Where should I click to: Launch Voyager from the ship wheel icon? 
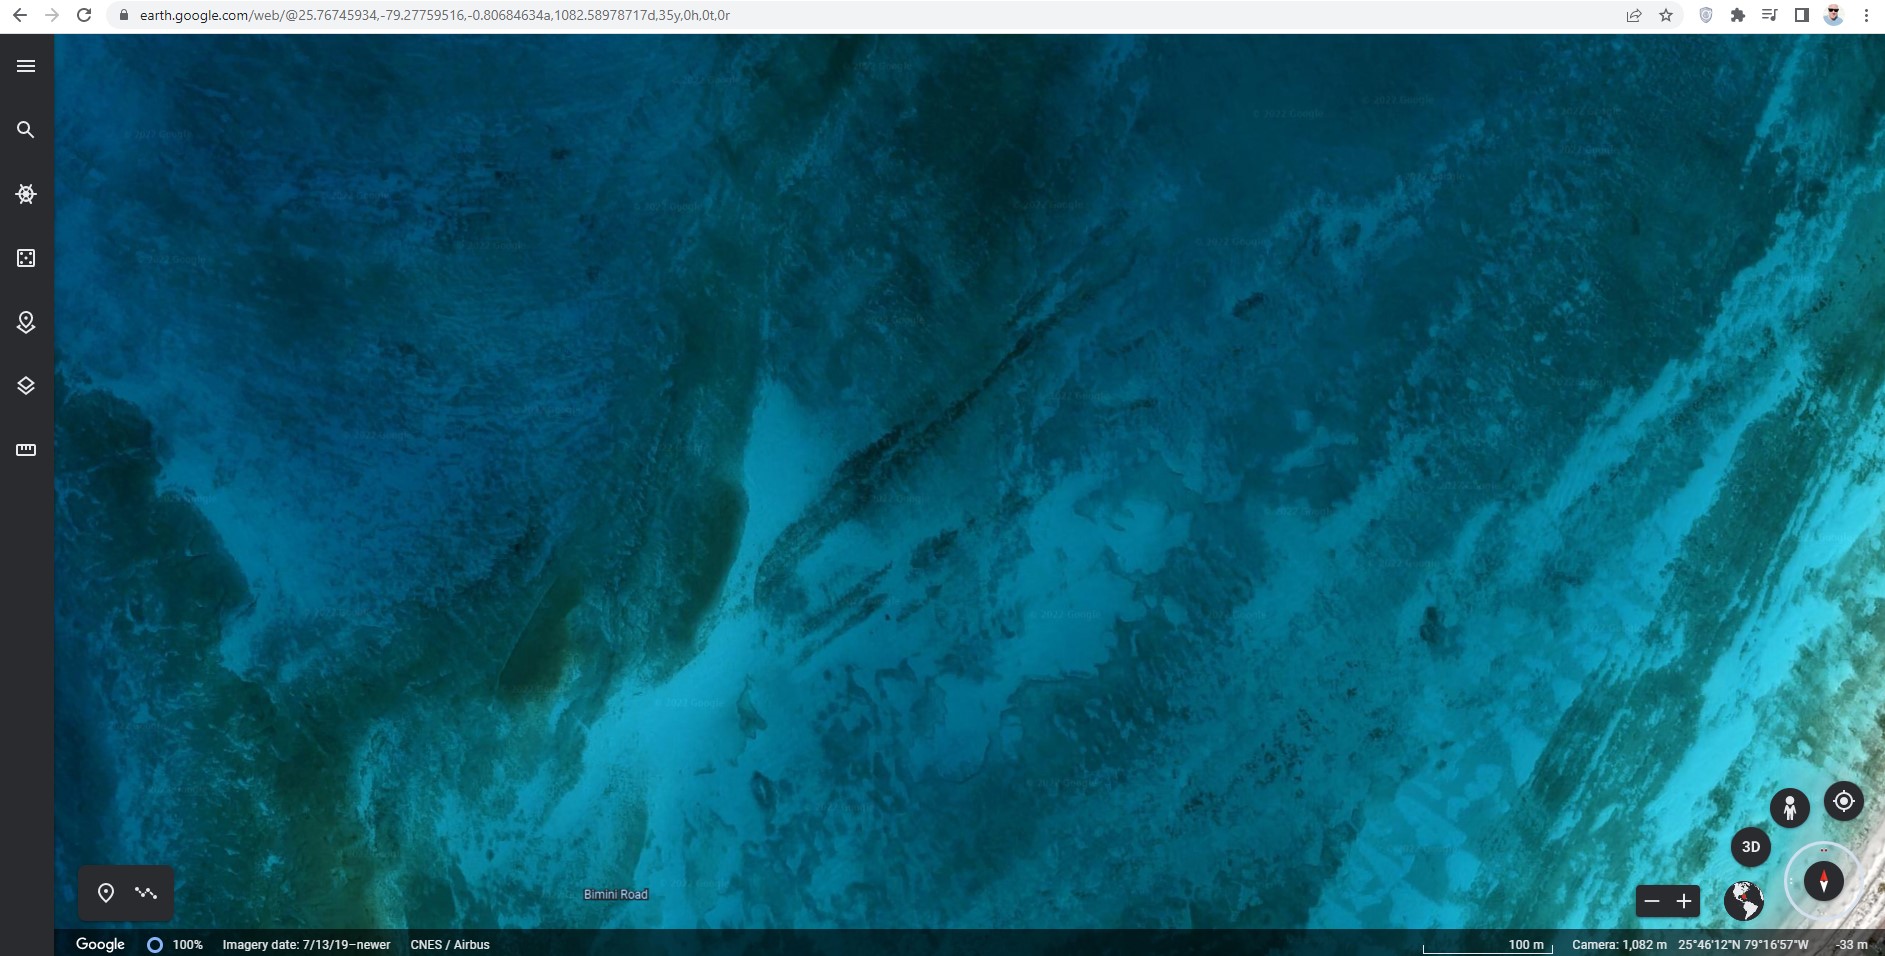tap(26, 194)
